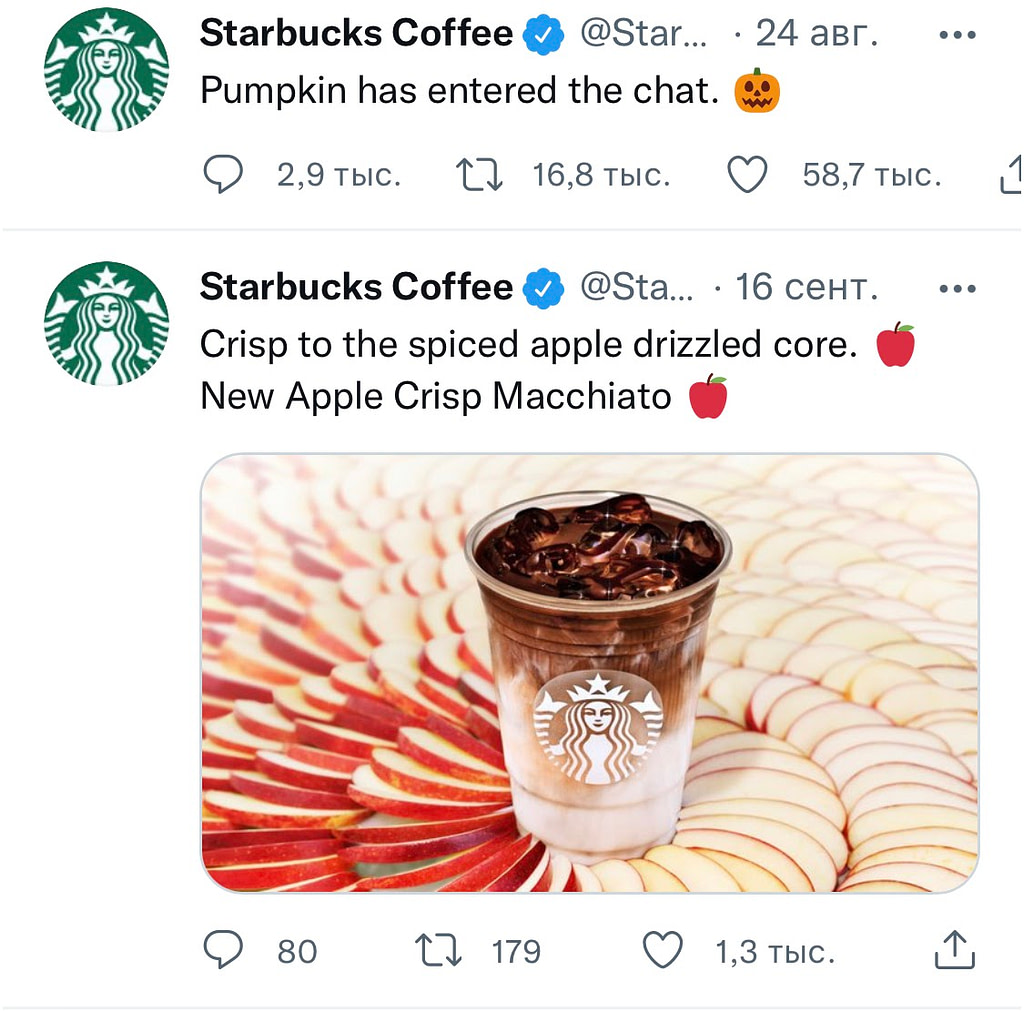
Task: Like the Apple Crisp Macchiato tweet
Action: [x=663, y=950]
